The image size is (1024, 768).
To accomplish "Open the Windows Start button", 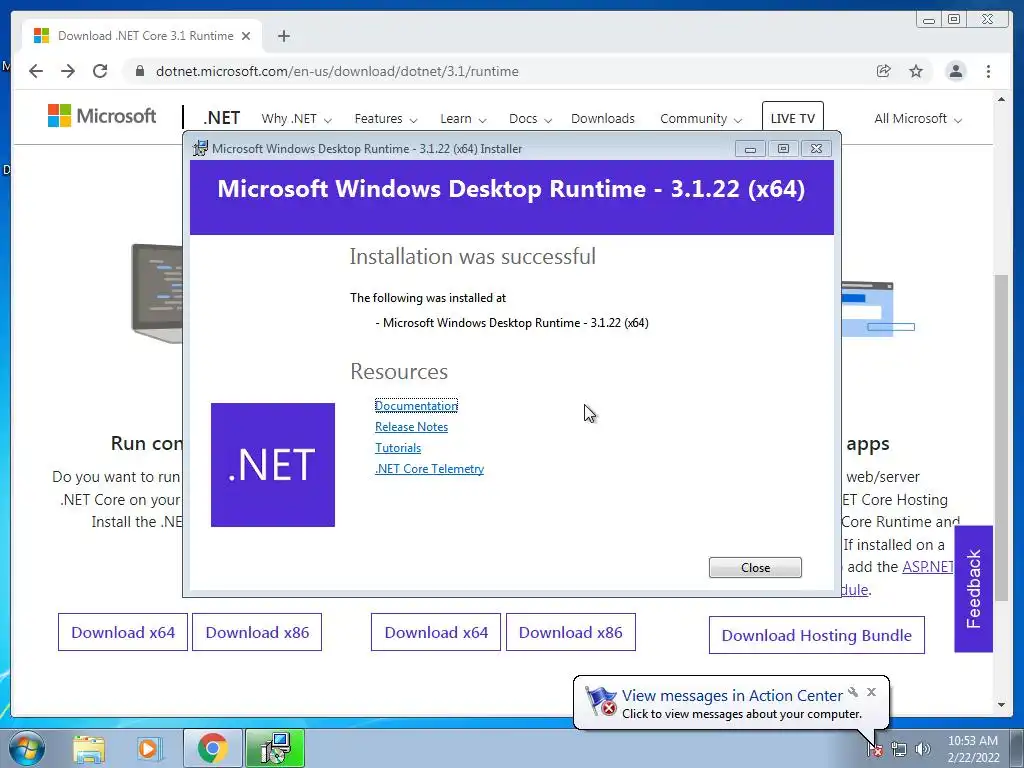I will pos(27,748).
